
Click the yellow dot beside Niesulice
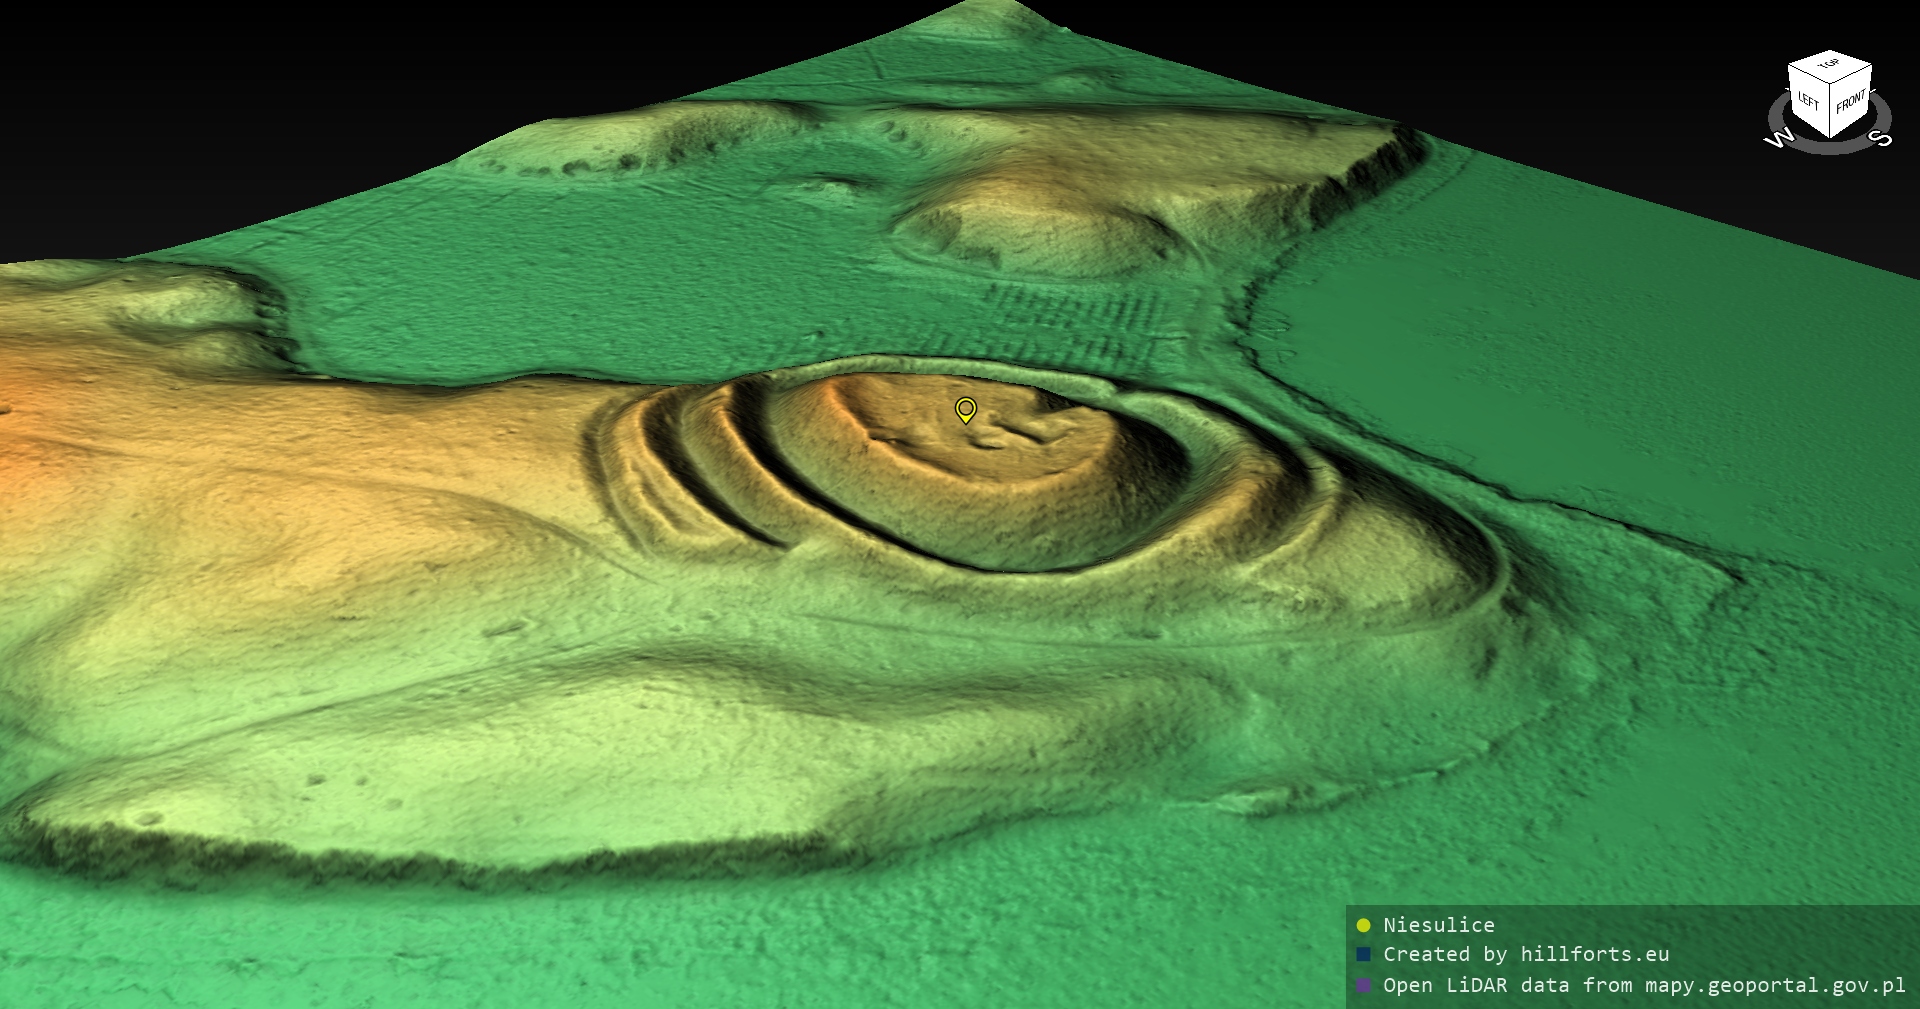pyautogui.click(x=1363, y=925)
